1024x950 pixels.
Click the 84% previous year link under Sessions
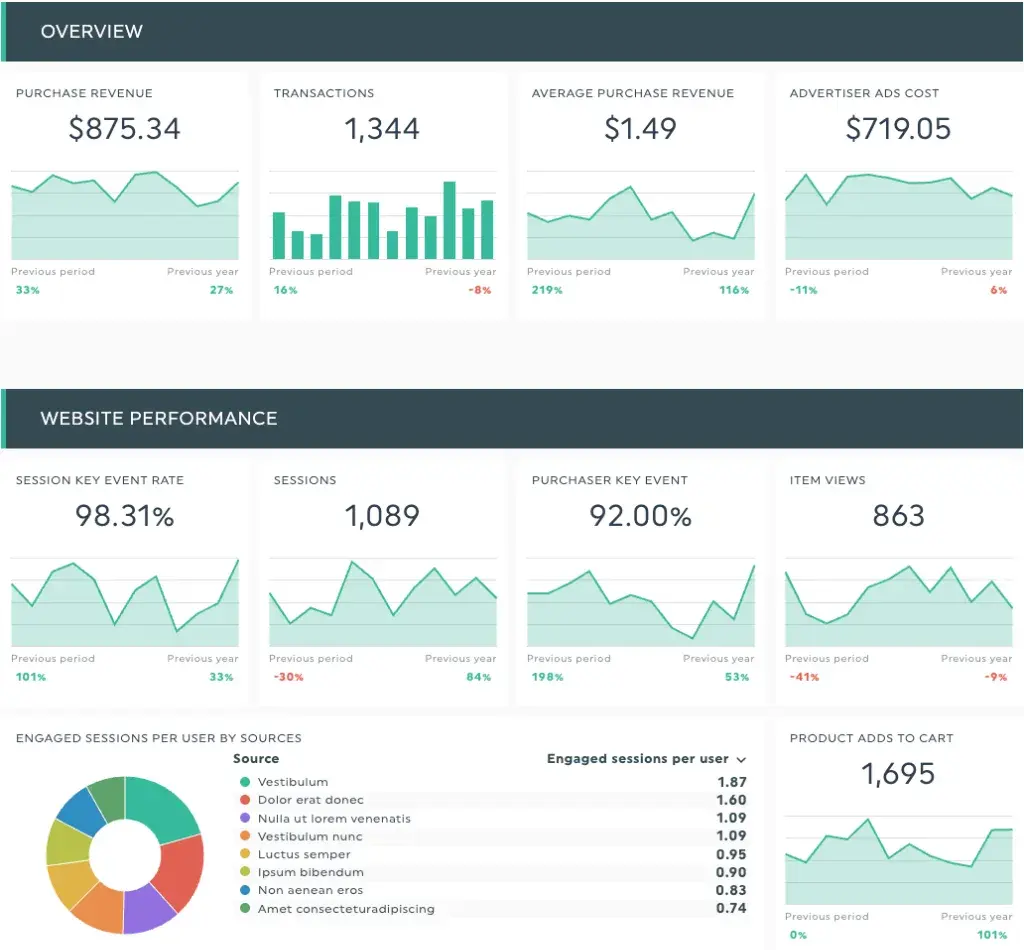pos(478,677)
